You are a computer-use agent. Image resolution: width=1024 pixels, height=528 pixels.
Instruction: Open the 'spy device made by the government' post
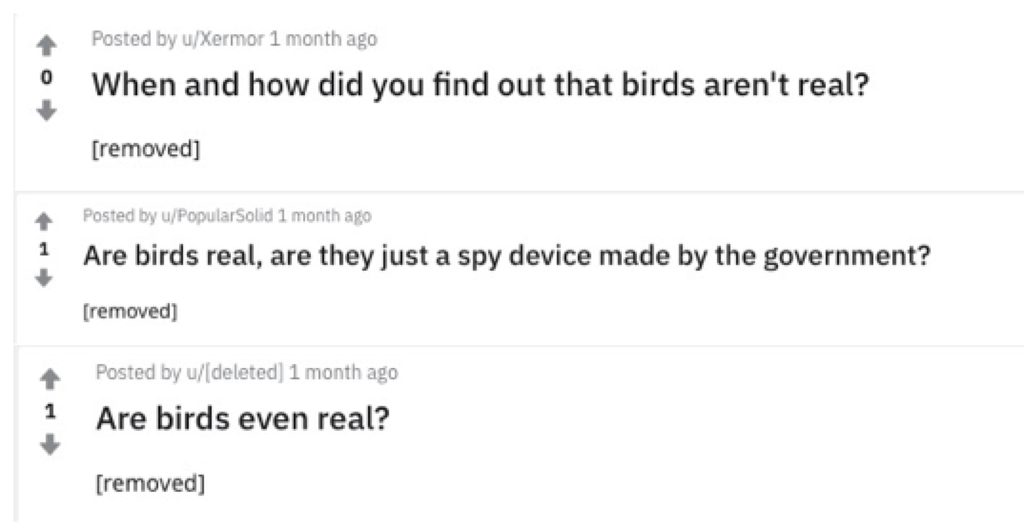tap(506, 256)
